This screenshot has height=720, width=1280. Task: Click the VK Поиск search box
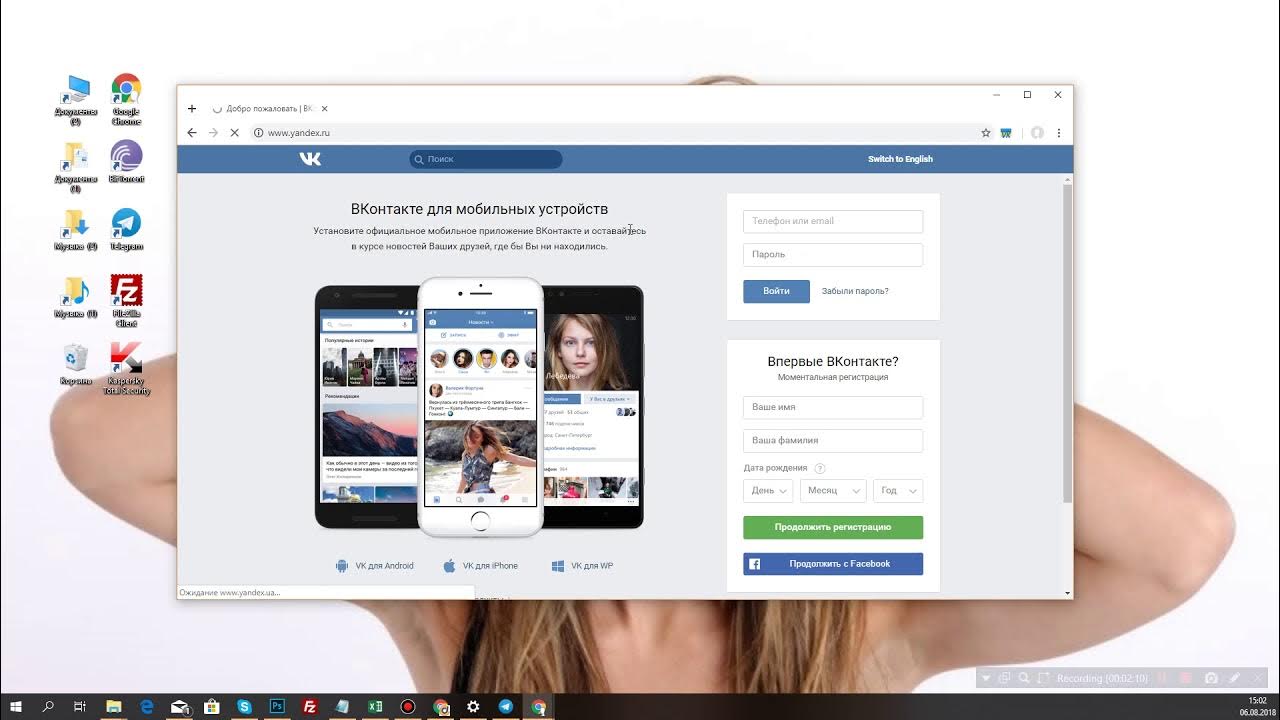[486, 159]
